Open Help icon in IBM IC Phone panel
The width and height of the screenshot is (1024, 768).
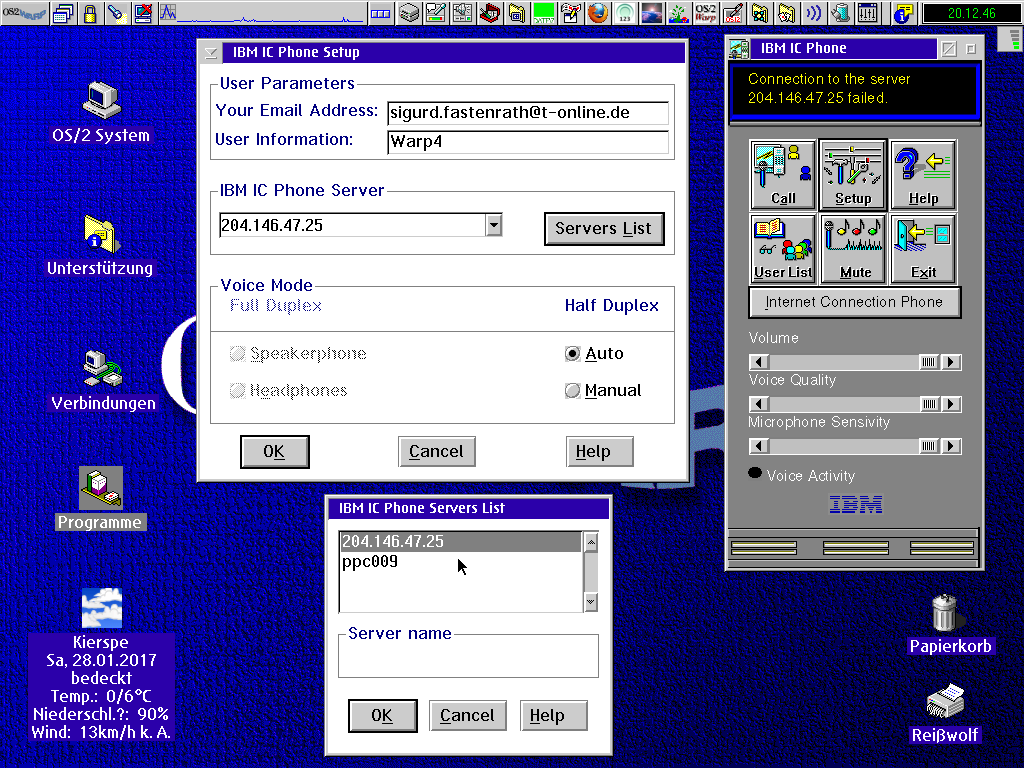923,175
